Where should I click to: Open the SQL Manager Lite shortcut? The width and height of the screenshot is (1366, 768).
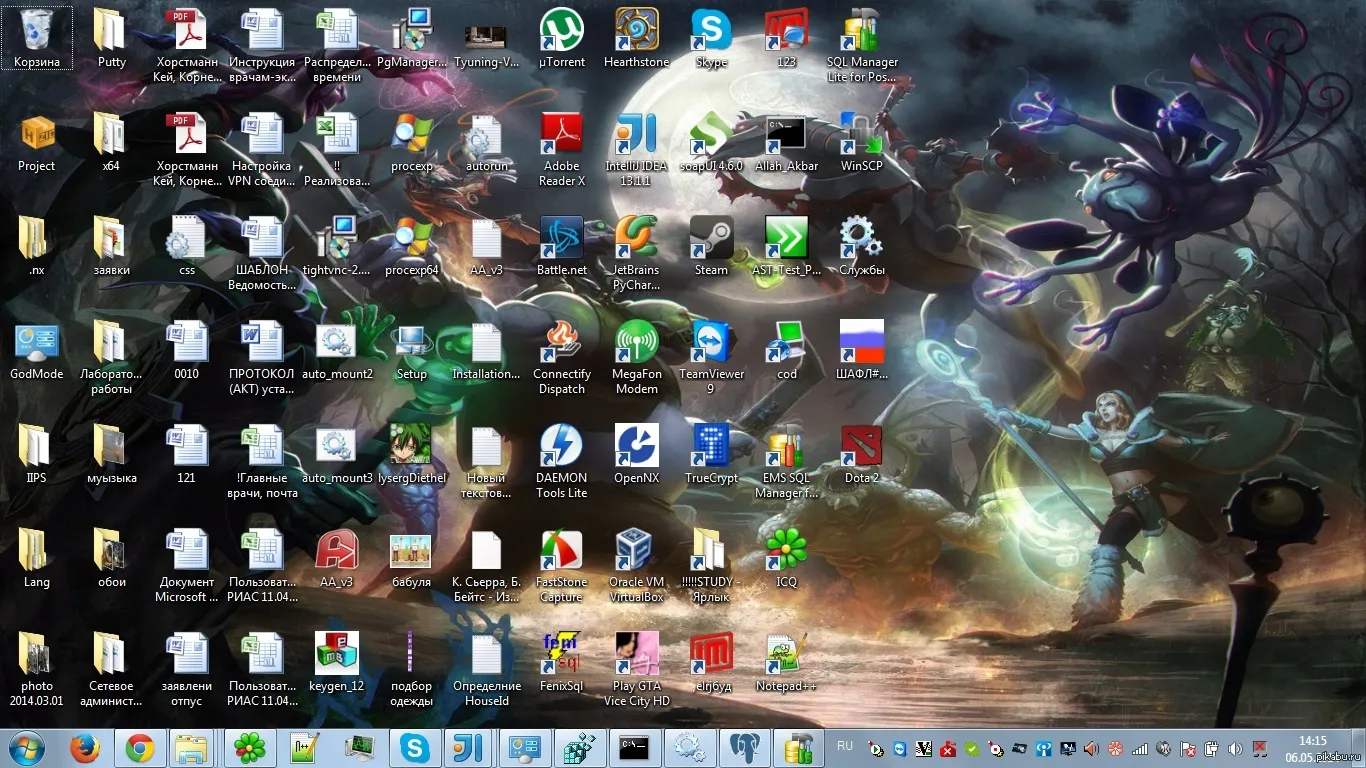[x=861, y=45]
